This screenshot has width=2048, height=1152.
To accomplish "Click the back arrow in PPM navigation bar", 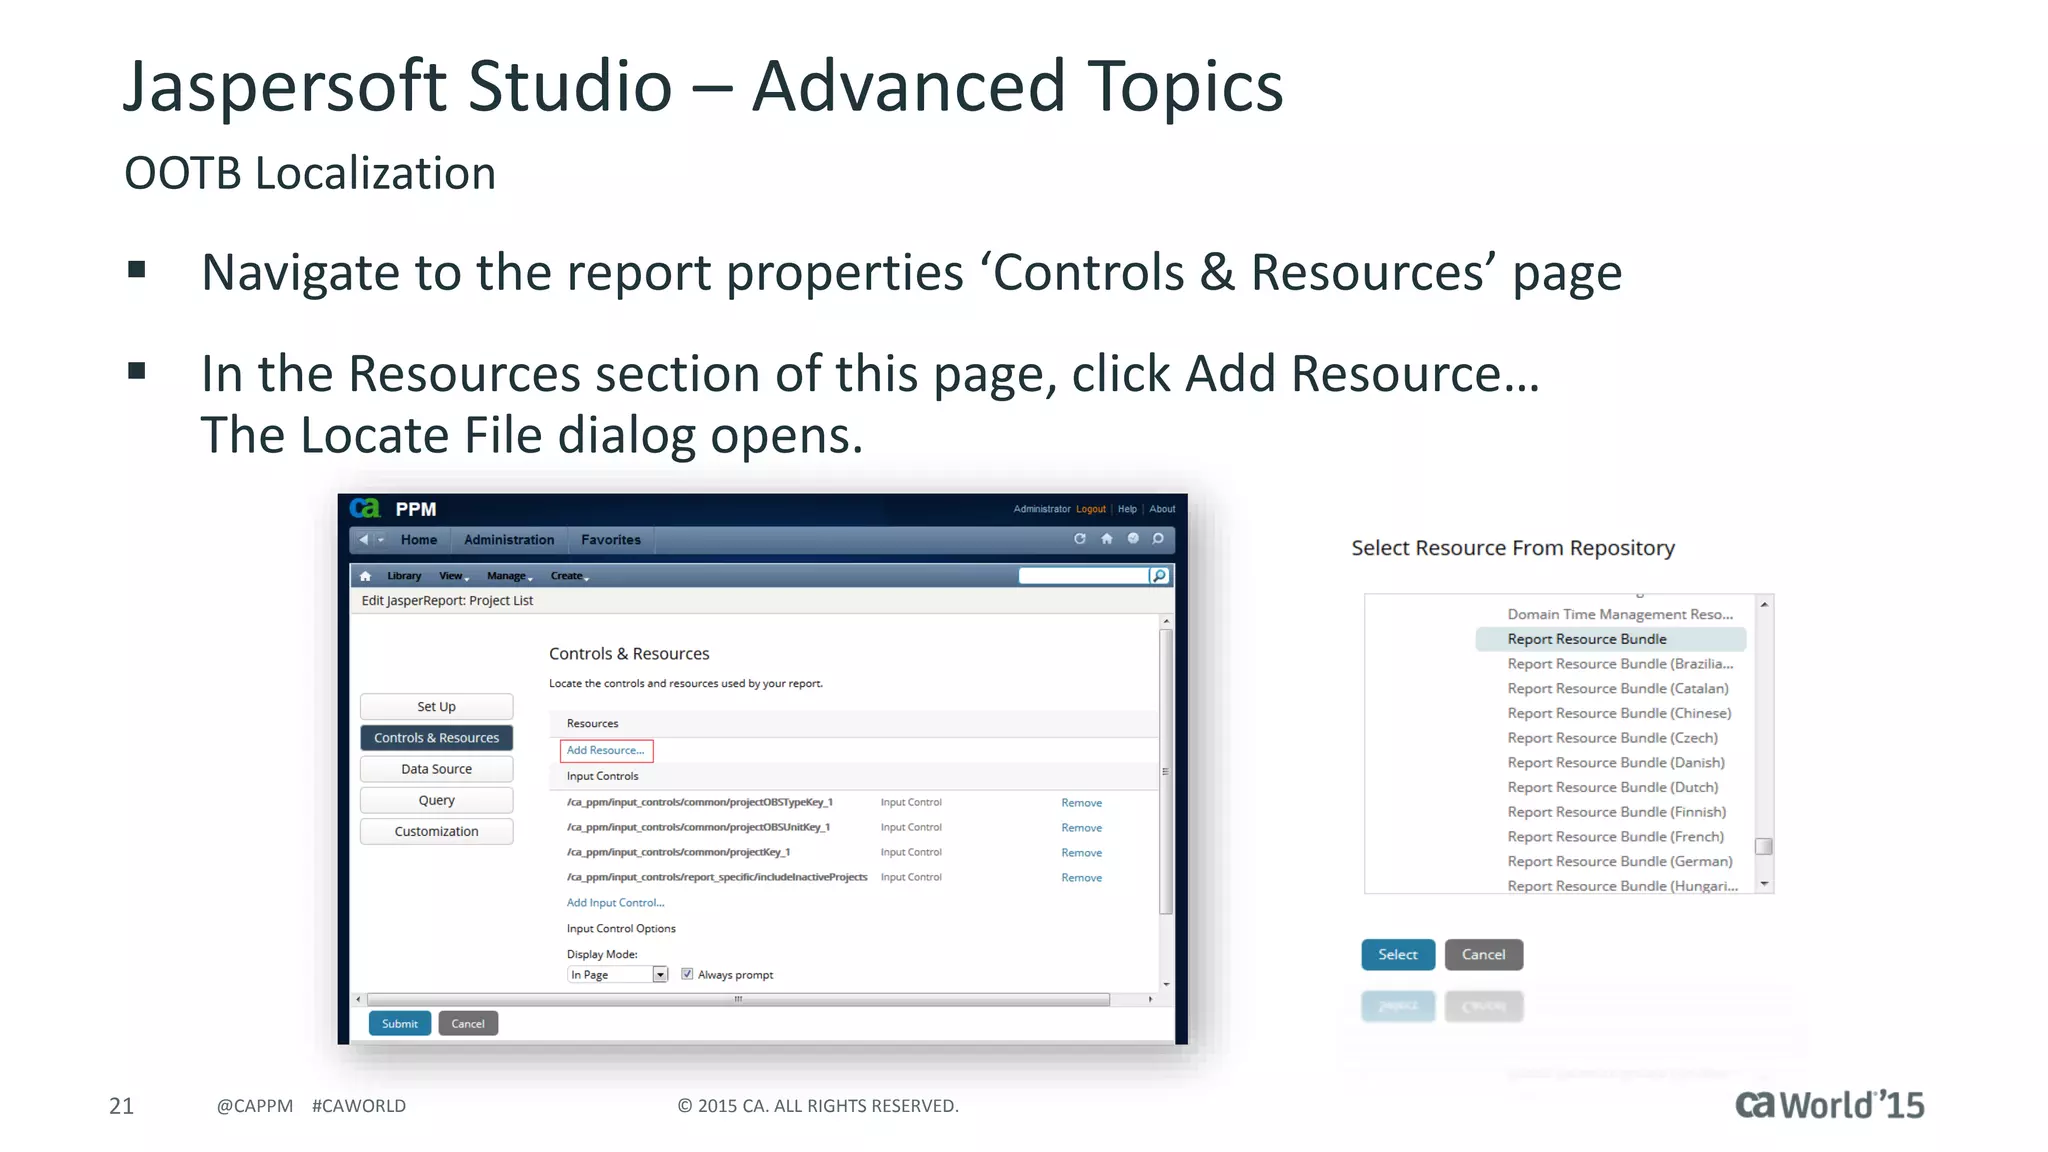I will click(x=364, y=540).
